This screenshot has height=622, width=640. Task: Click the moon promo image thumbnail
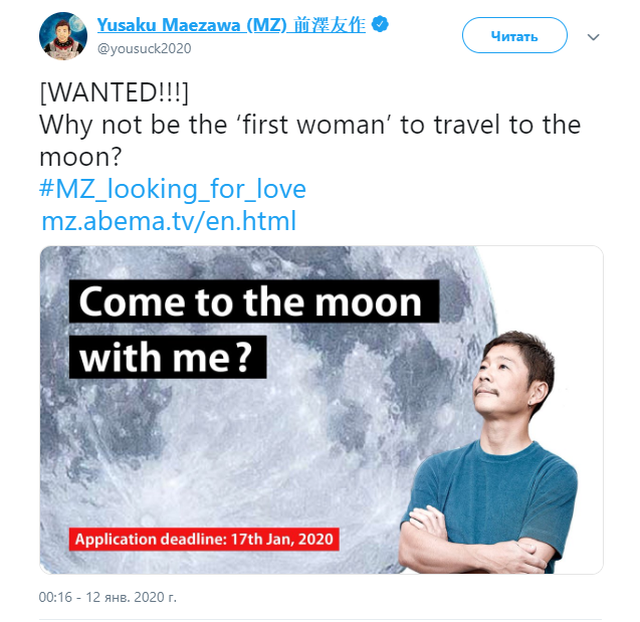click(321, 410)
